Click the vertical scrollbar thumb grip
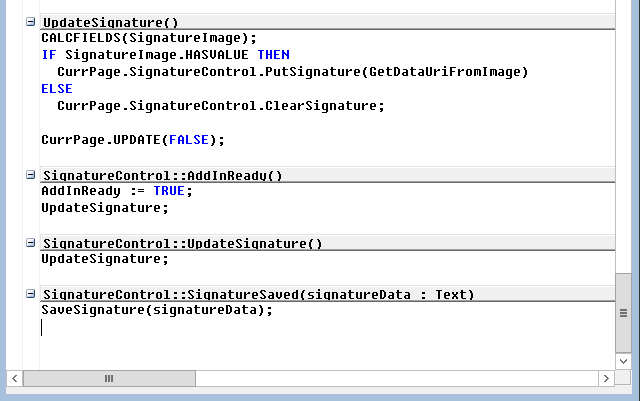Screen dimensions: 640x401 coord(623,313)
